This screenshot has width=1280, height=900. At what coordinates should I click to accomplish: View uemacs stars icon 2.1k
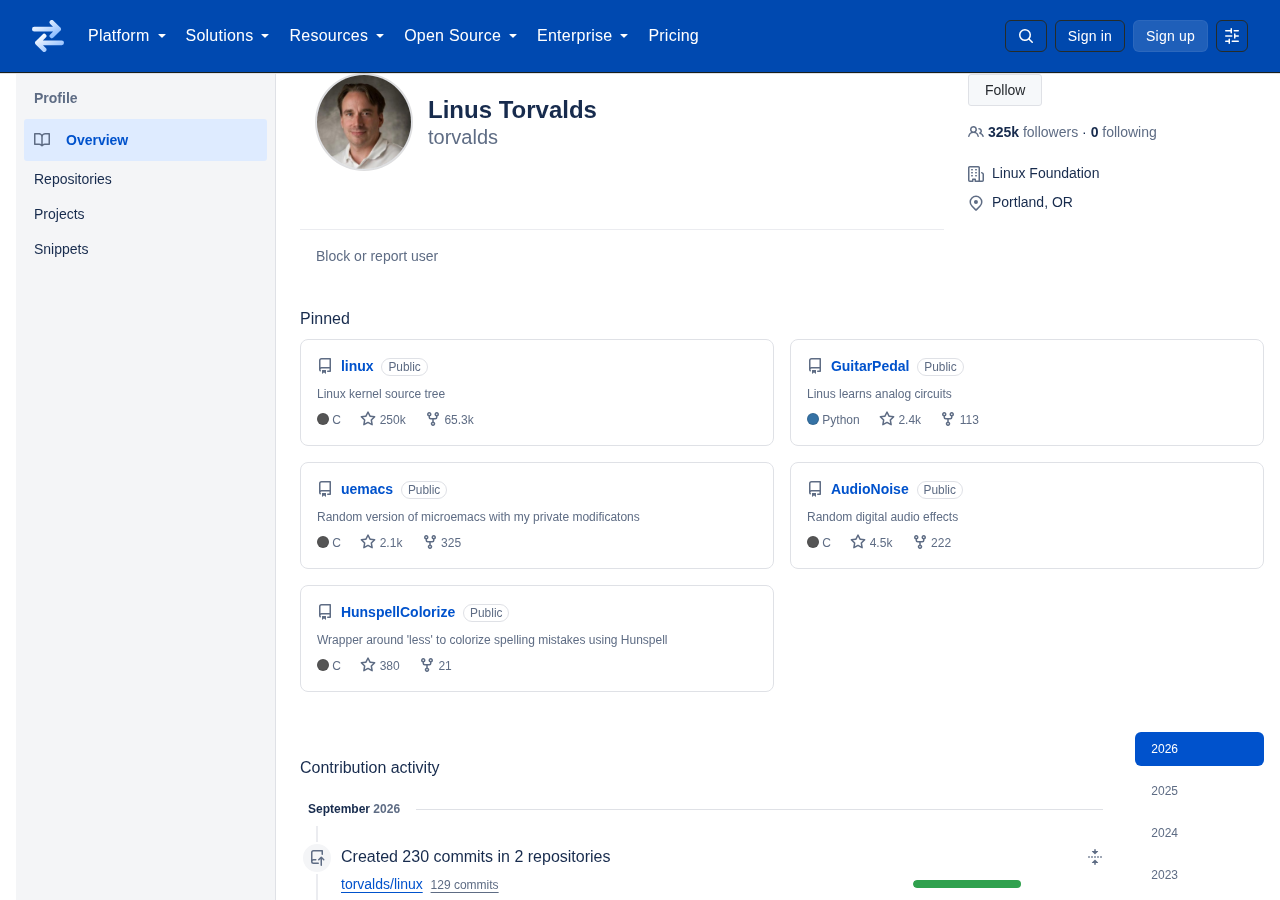tap(368, 542)
